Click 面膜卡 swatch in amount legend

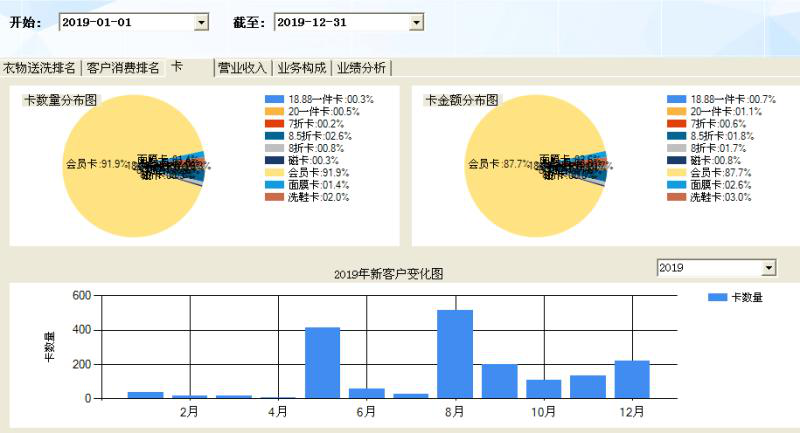677,185
